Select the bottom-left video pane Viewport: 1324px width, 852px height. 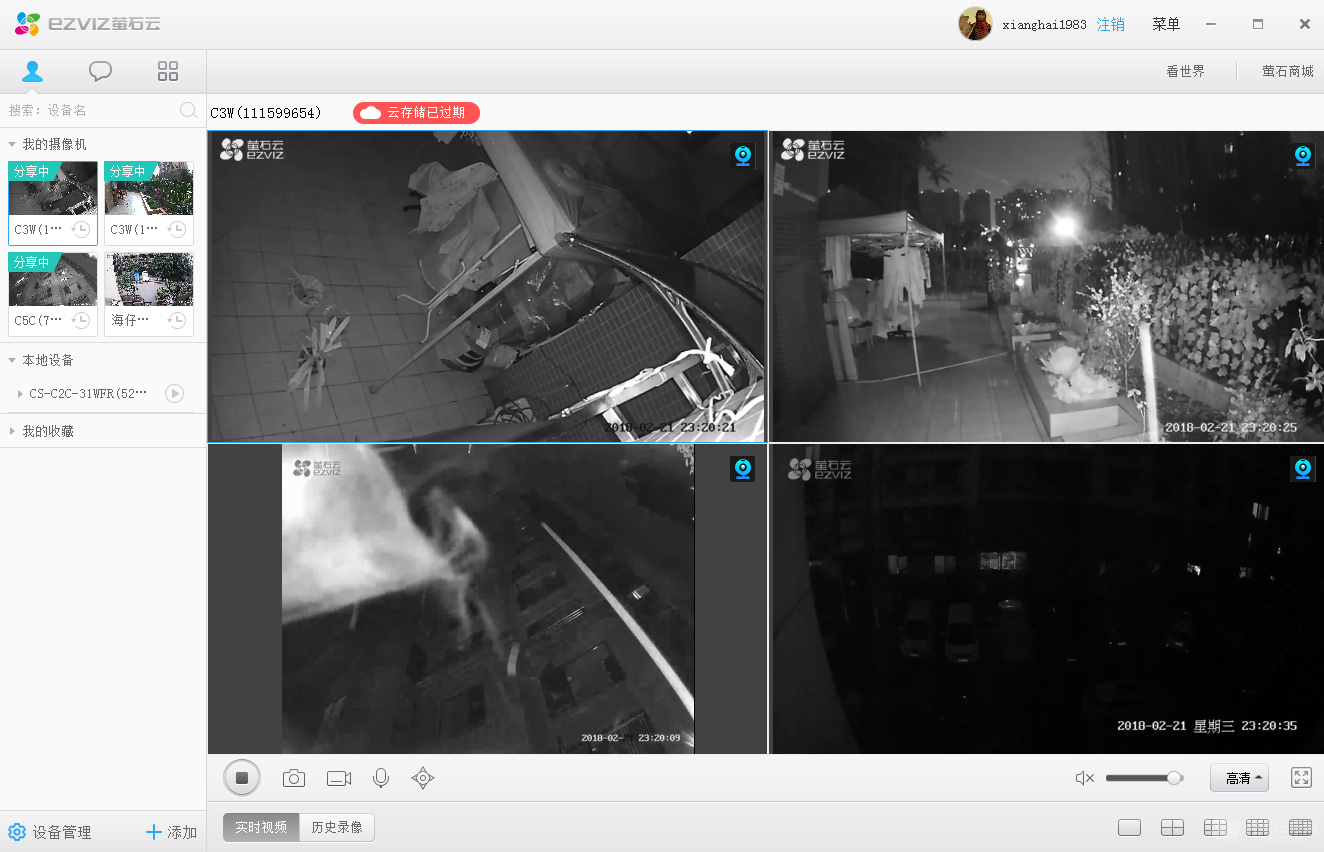click(488, 599)
